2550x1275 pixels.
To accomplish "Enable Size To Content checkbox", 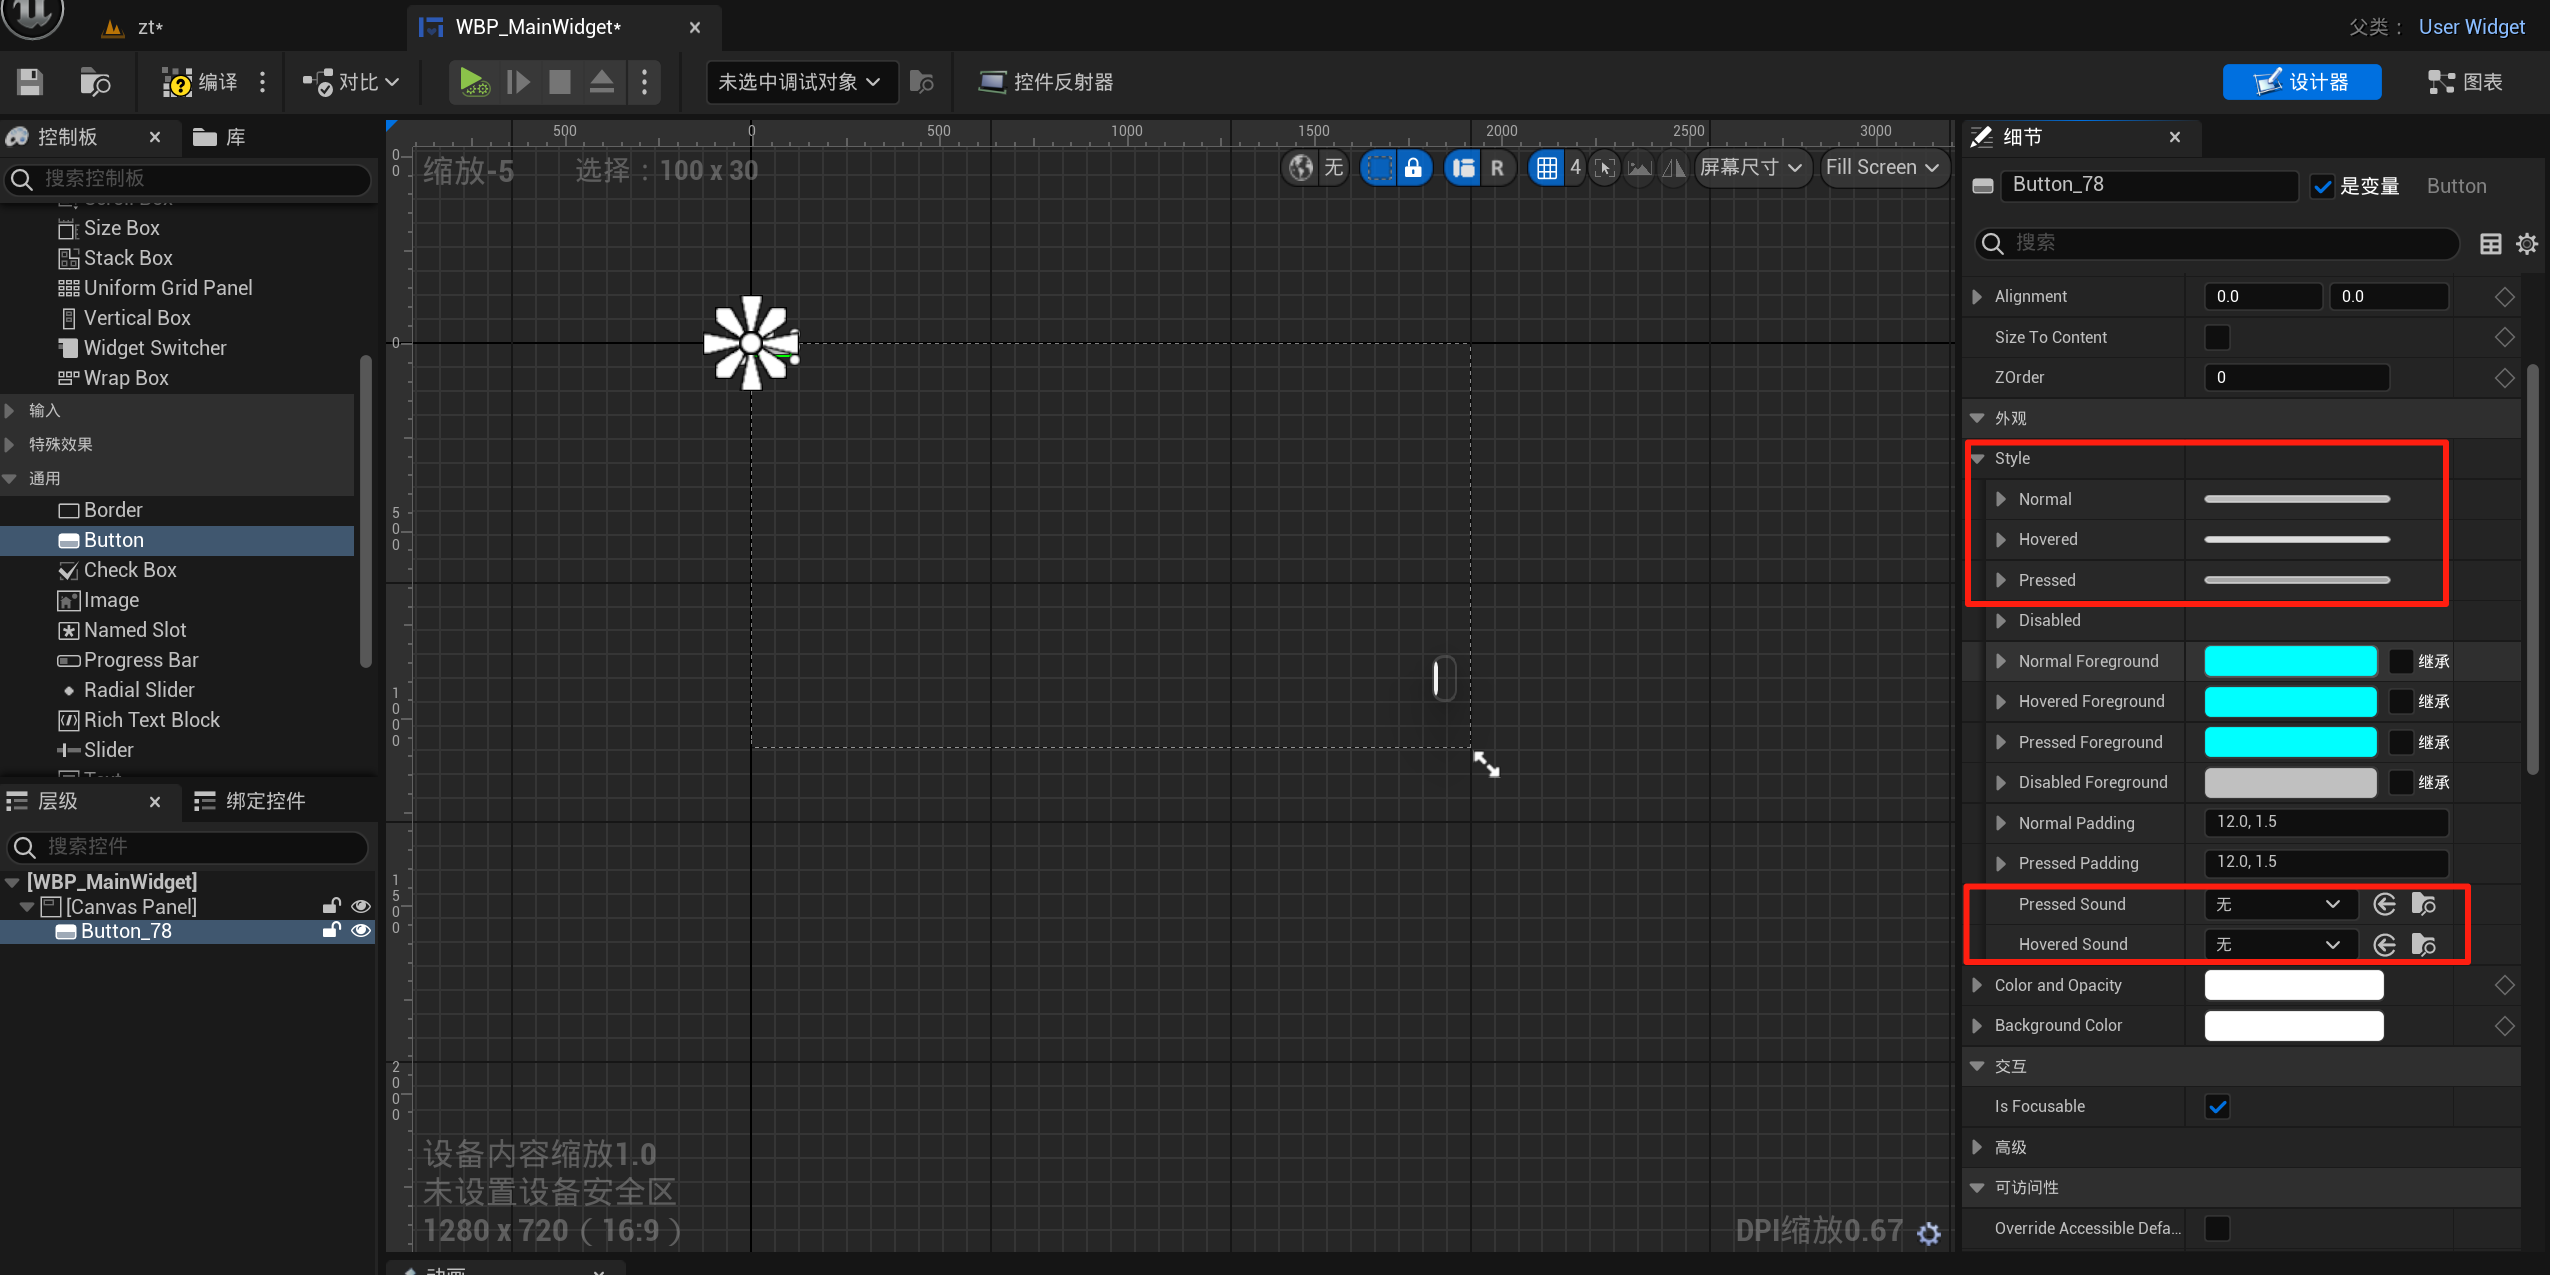I will [x=2217, y=338].
